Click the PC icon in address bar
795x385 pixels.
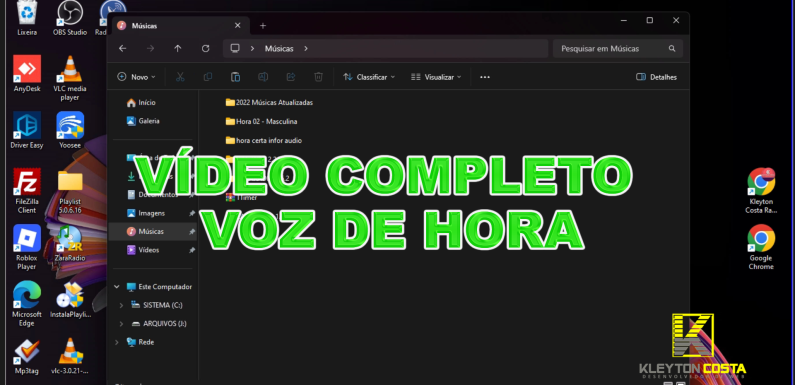(235, 49)
